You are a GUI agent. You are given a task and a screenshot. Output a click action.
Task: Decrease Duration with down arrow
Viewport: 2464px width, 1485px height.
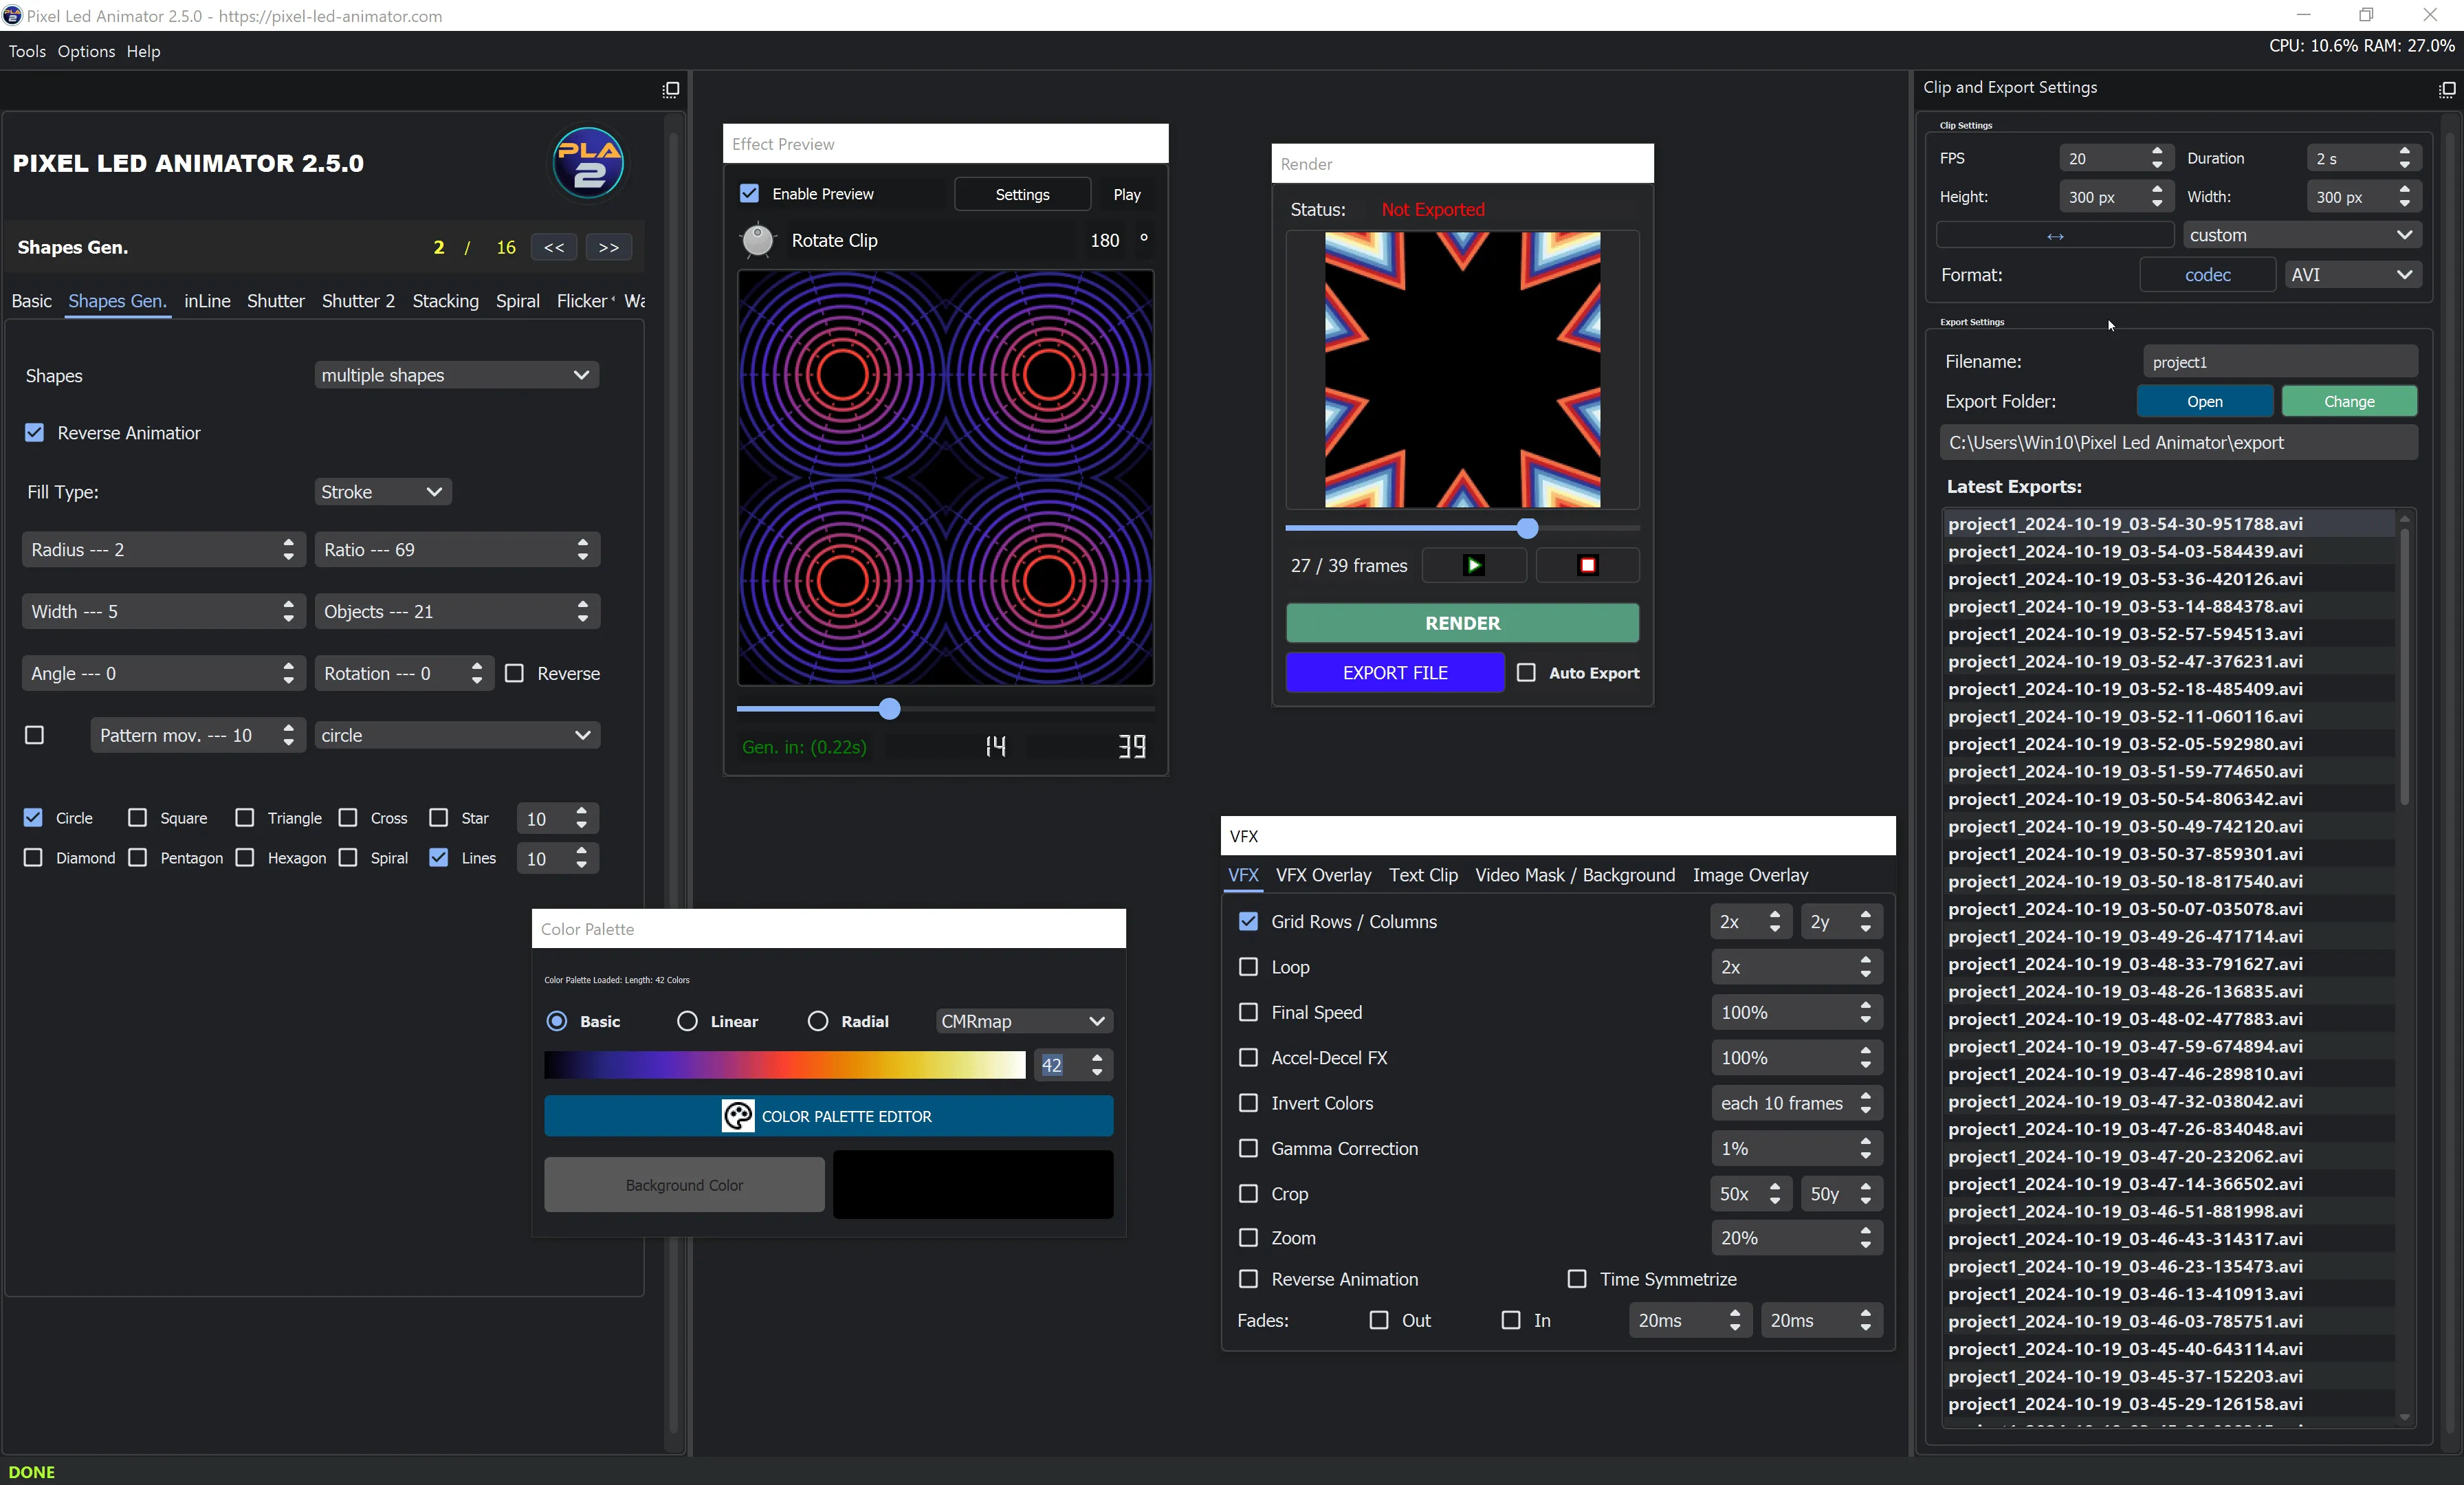click(2404, 165)
